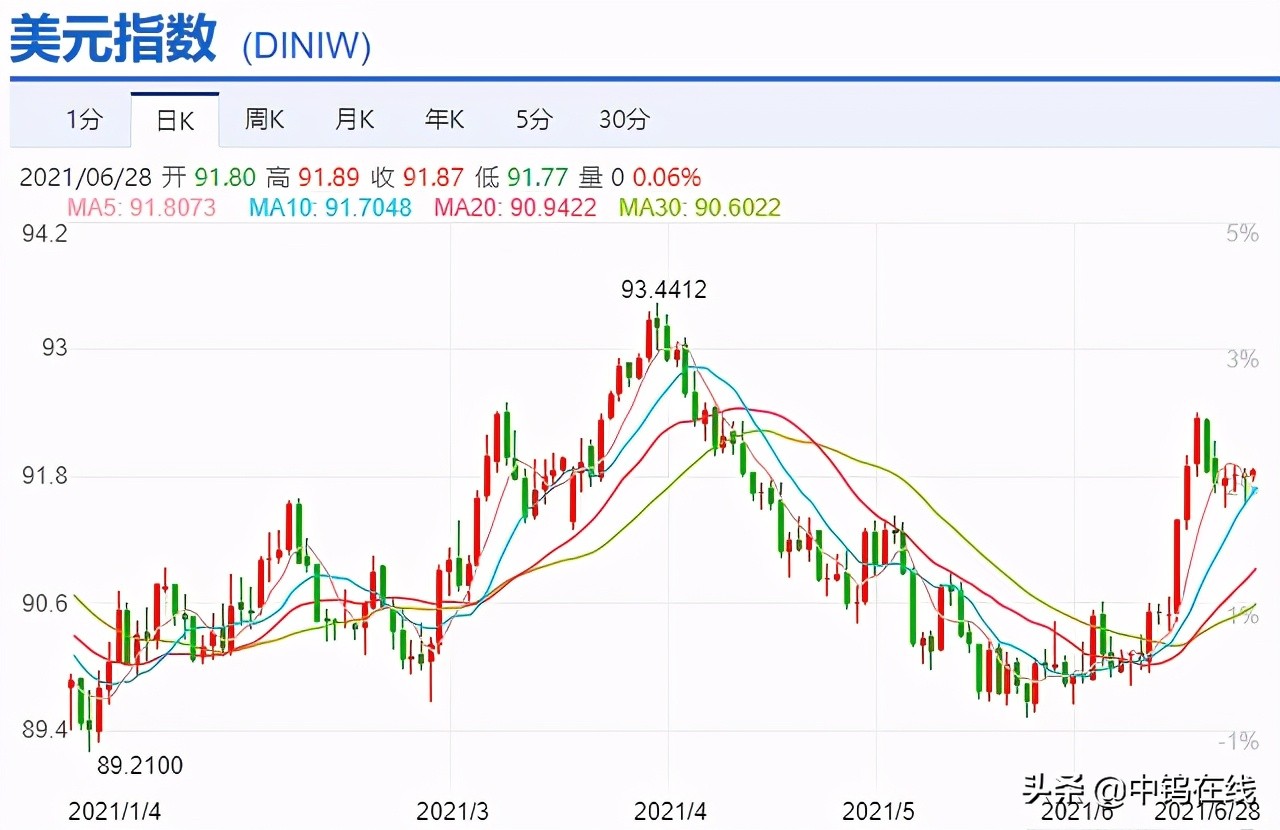The width and height of the screenshot is (1280, 830).
Task: Click the 90.6 y-axis label
Action: [x=44, y=604]
